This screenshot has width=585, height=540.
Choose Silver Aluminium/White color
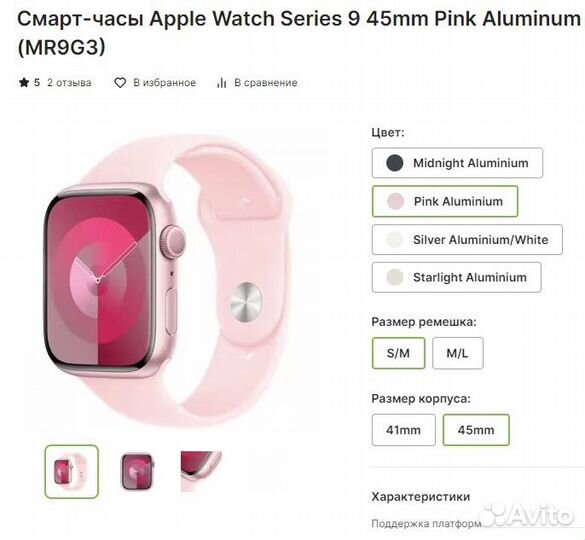tap(467, 240)
